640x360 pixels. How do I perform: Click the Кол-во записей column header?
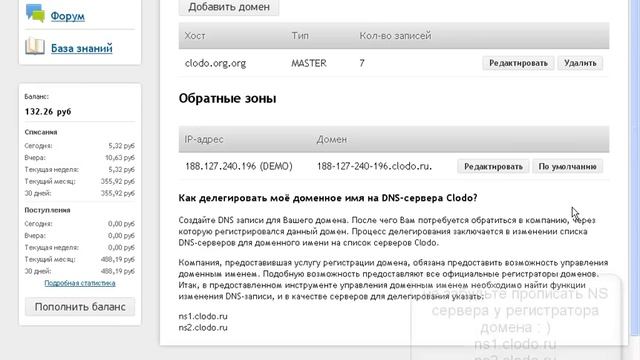click(395, 36)
